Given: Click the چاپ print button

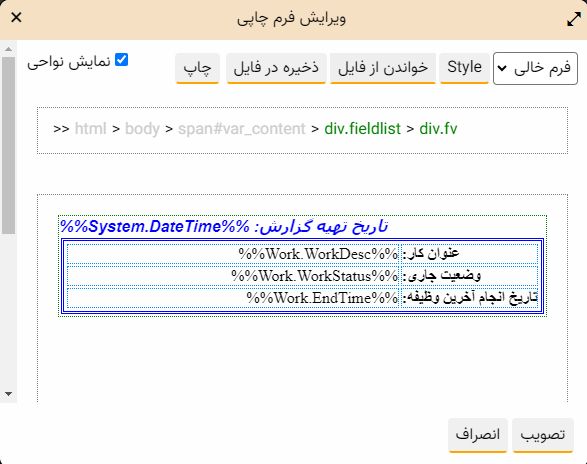Looking at the screenshot, I should [197, 68].
